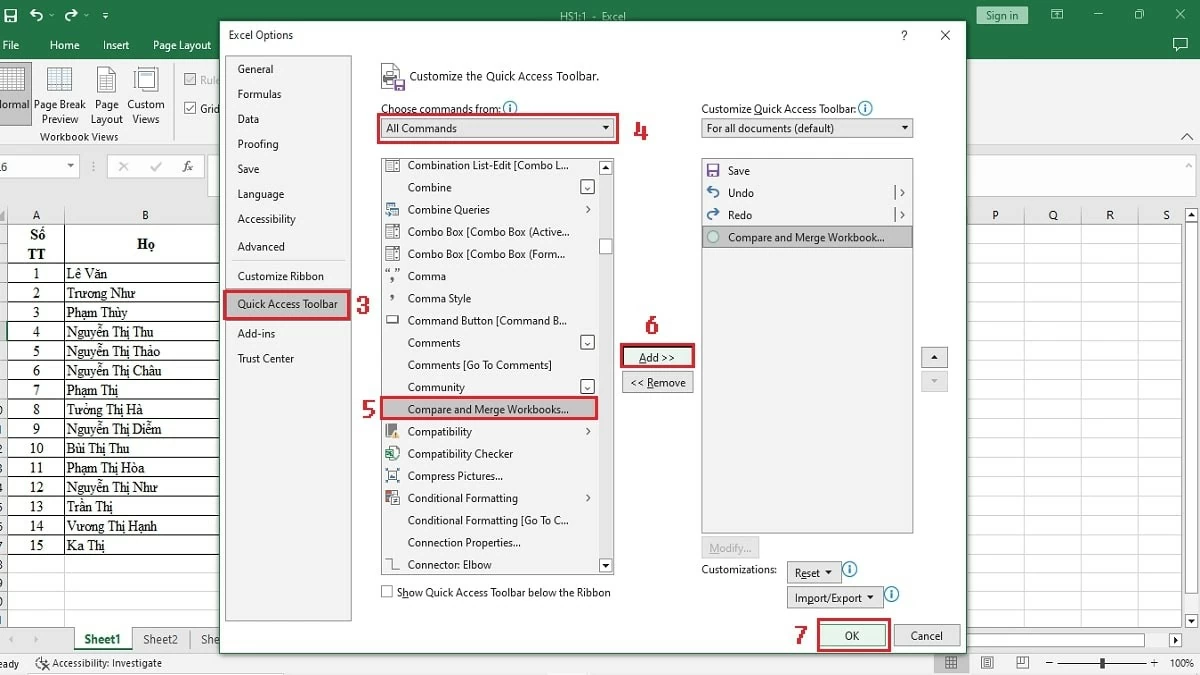Click the Choose commands info icon
The image size is (1200, 675).
click(x=510, y=106)
